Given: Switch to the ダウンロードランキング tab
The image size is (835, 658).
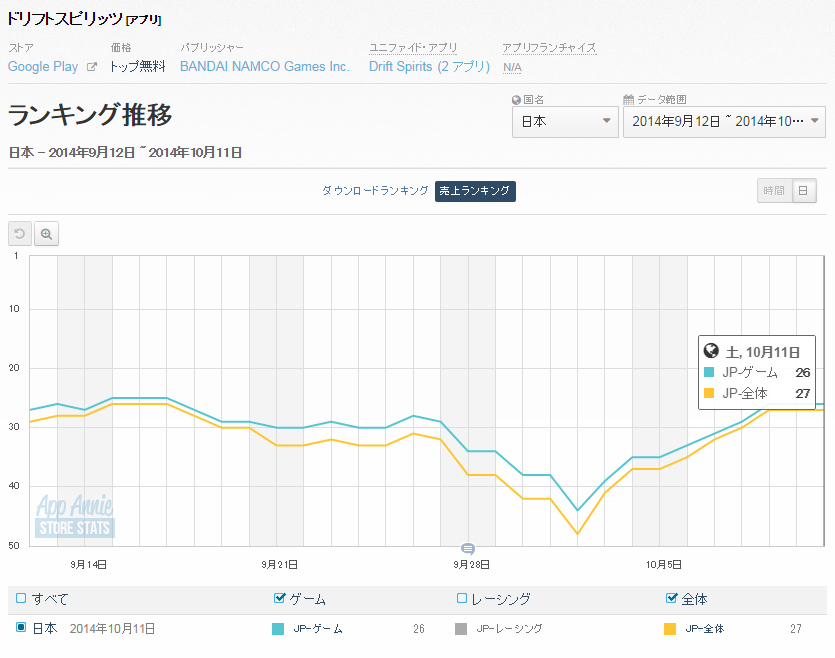Looking at the screenshot, I should [375, 190].
